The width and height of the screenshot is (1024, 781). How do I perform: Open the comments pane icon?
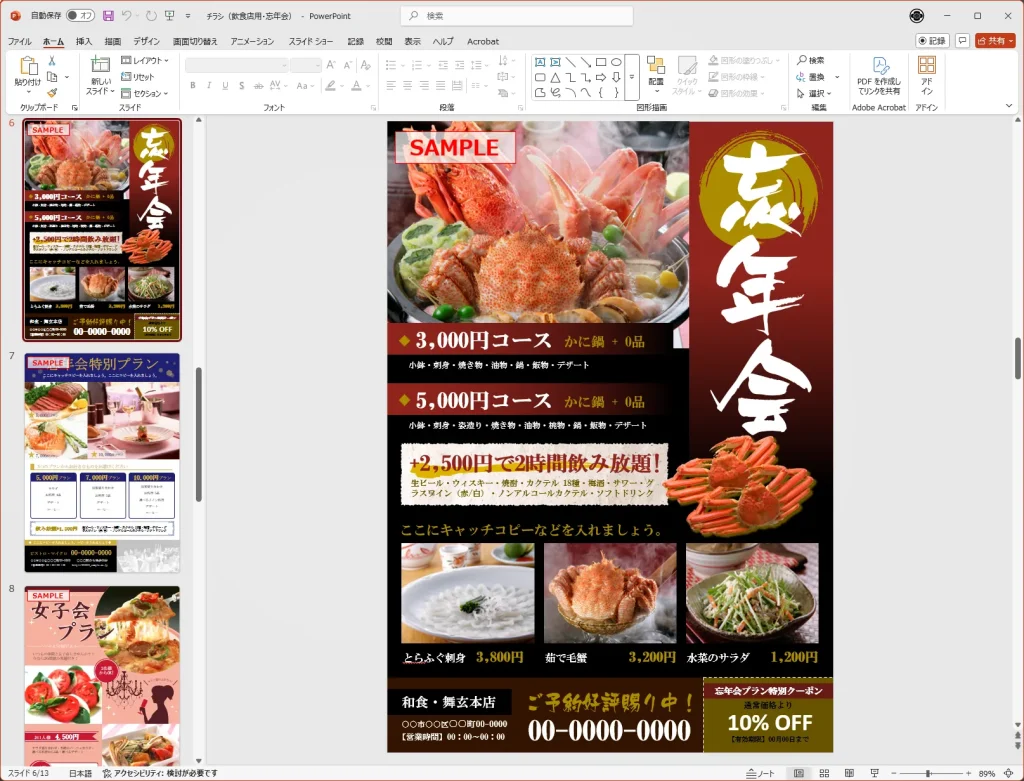tap(963, 41)
